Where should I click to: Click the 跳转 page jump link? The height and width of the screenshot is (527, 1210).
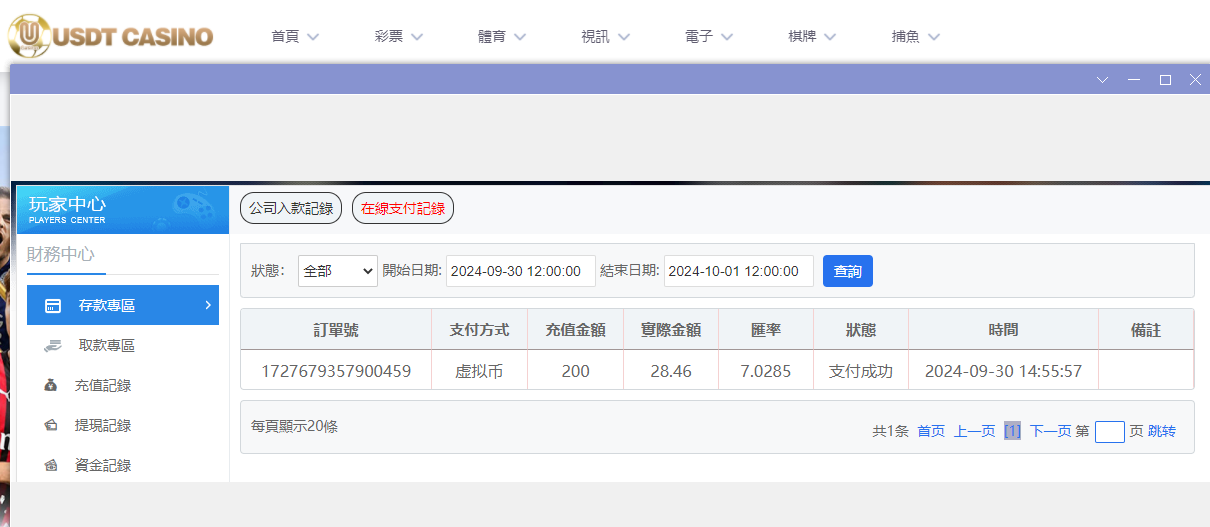pyautogui.click(x=1161, y=431)
